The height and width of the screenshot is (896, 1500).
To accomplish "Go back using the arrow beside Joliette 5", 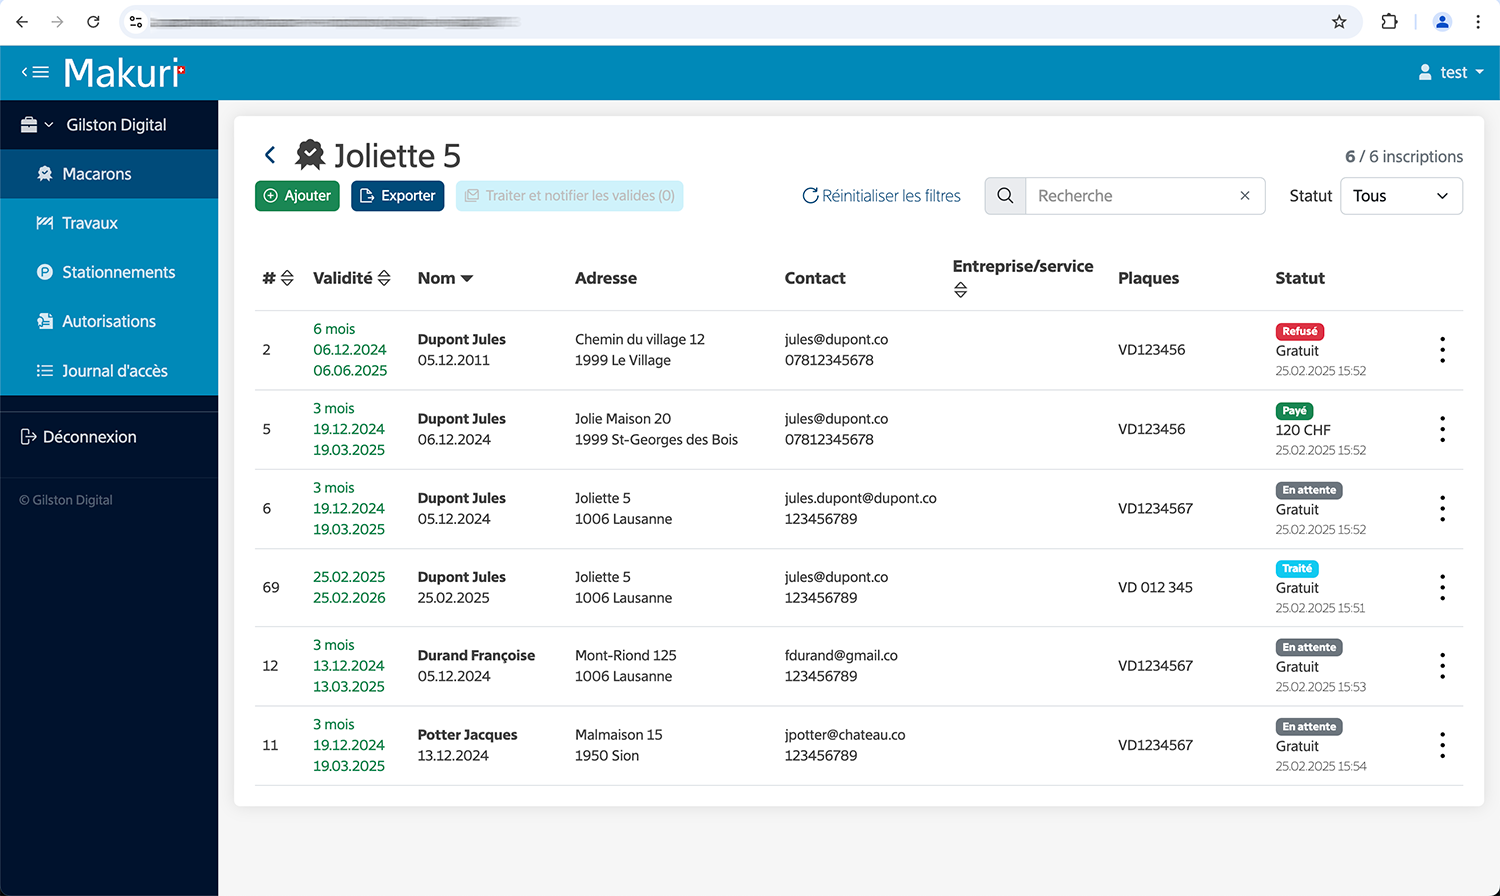I will click(x=270, y=155).
